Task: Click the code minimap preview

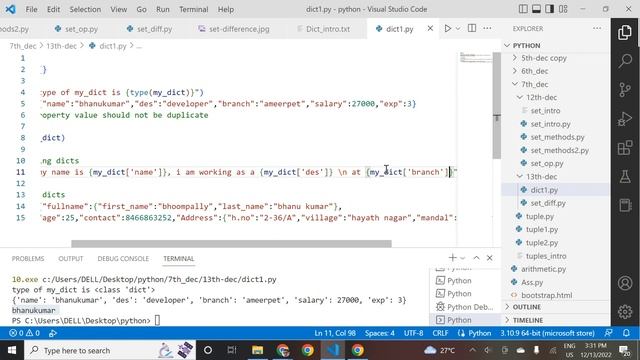Action: [x=475, y=58]
